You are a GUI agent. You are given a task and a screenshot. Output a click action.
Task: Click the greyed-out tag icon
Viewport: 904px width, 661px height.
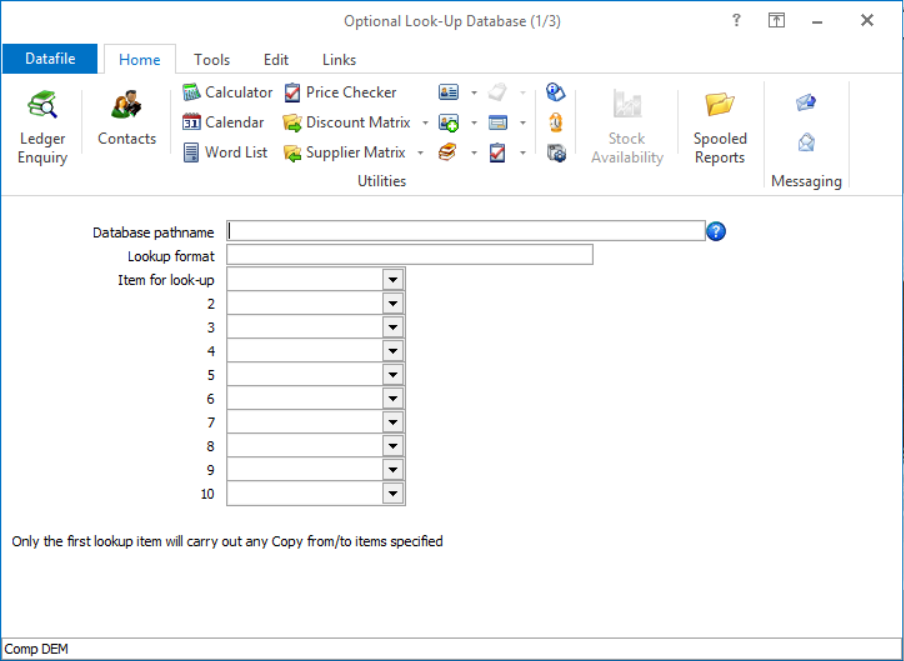click(x=497, y=92)
